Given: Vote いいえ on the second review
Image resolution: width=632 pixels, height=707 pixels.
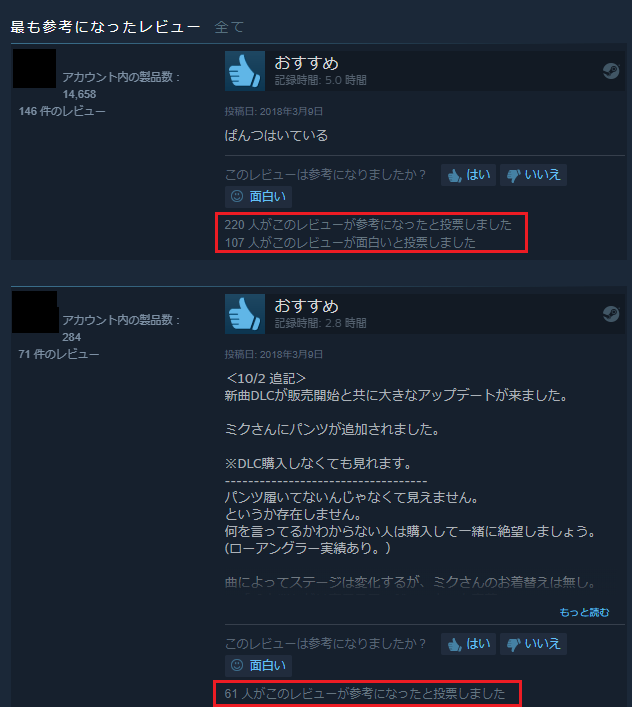Looking at the screenshot, I should pyautogui.click(x=533, y=644).
